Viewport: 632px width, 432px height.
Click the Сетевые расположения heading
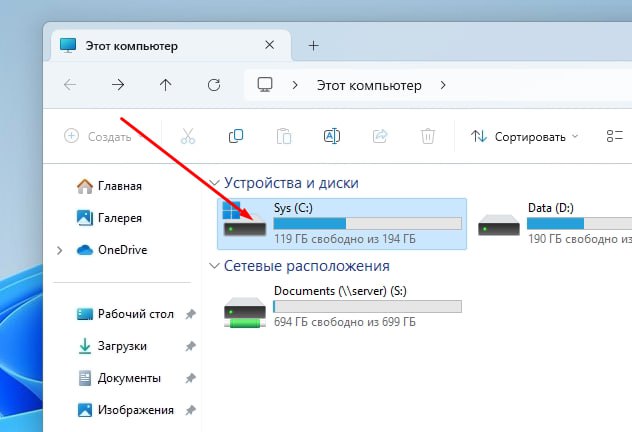point(307,266)
